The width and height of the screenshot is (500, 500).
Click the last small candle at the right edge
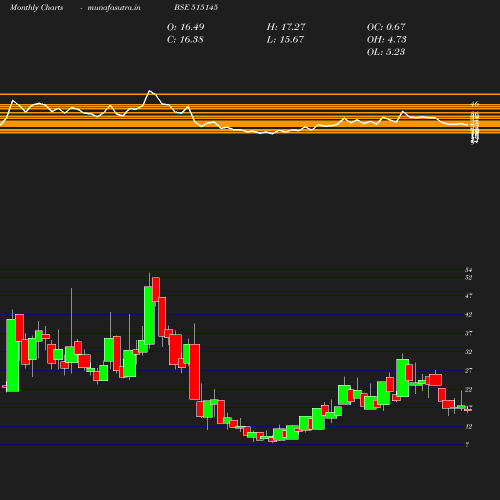(468, 410)
